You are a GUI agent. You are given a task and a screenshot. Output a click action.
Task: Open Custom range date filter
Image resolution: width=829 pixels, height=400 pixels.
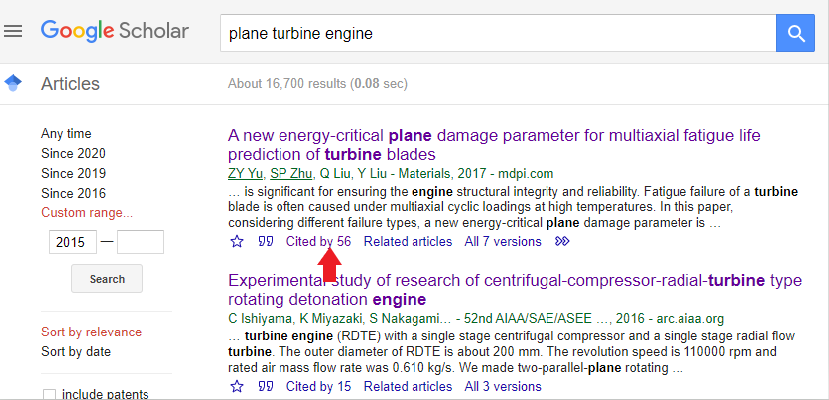coord(87,213)
